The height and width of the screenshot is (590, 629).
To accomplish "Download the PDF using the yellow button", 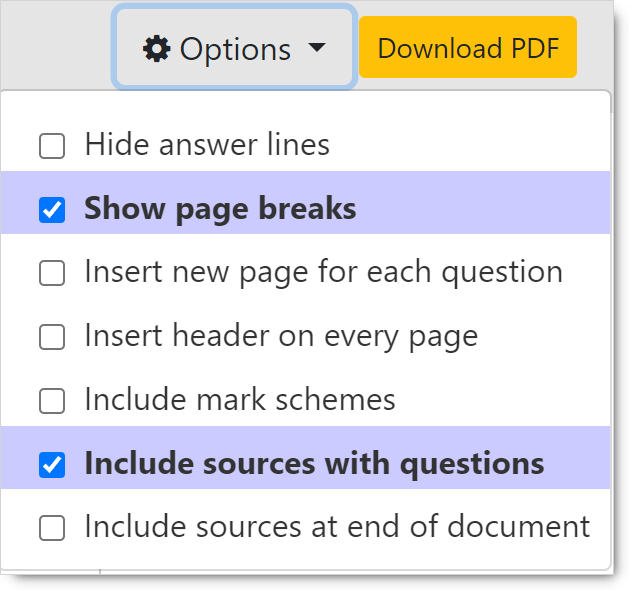I will [x=468, y=47].
